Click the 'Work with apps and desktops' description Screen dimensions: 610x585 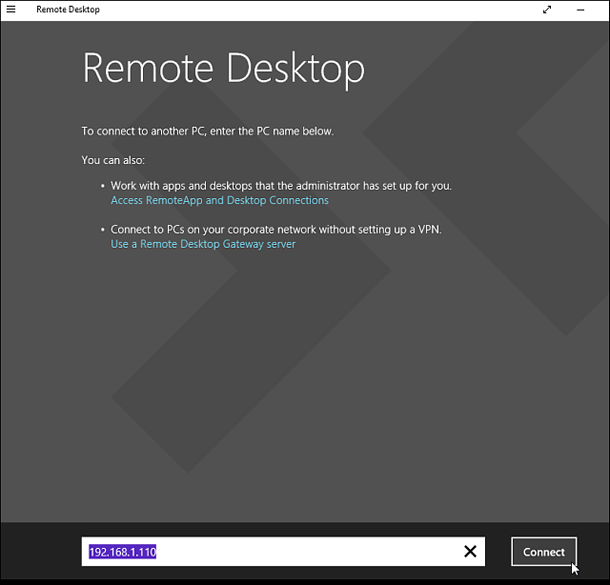pyautogui.click(x=280, y=186)
